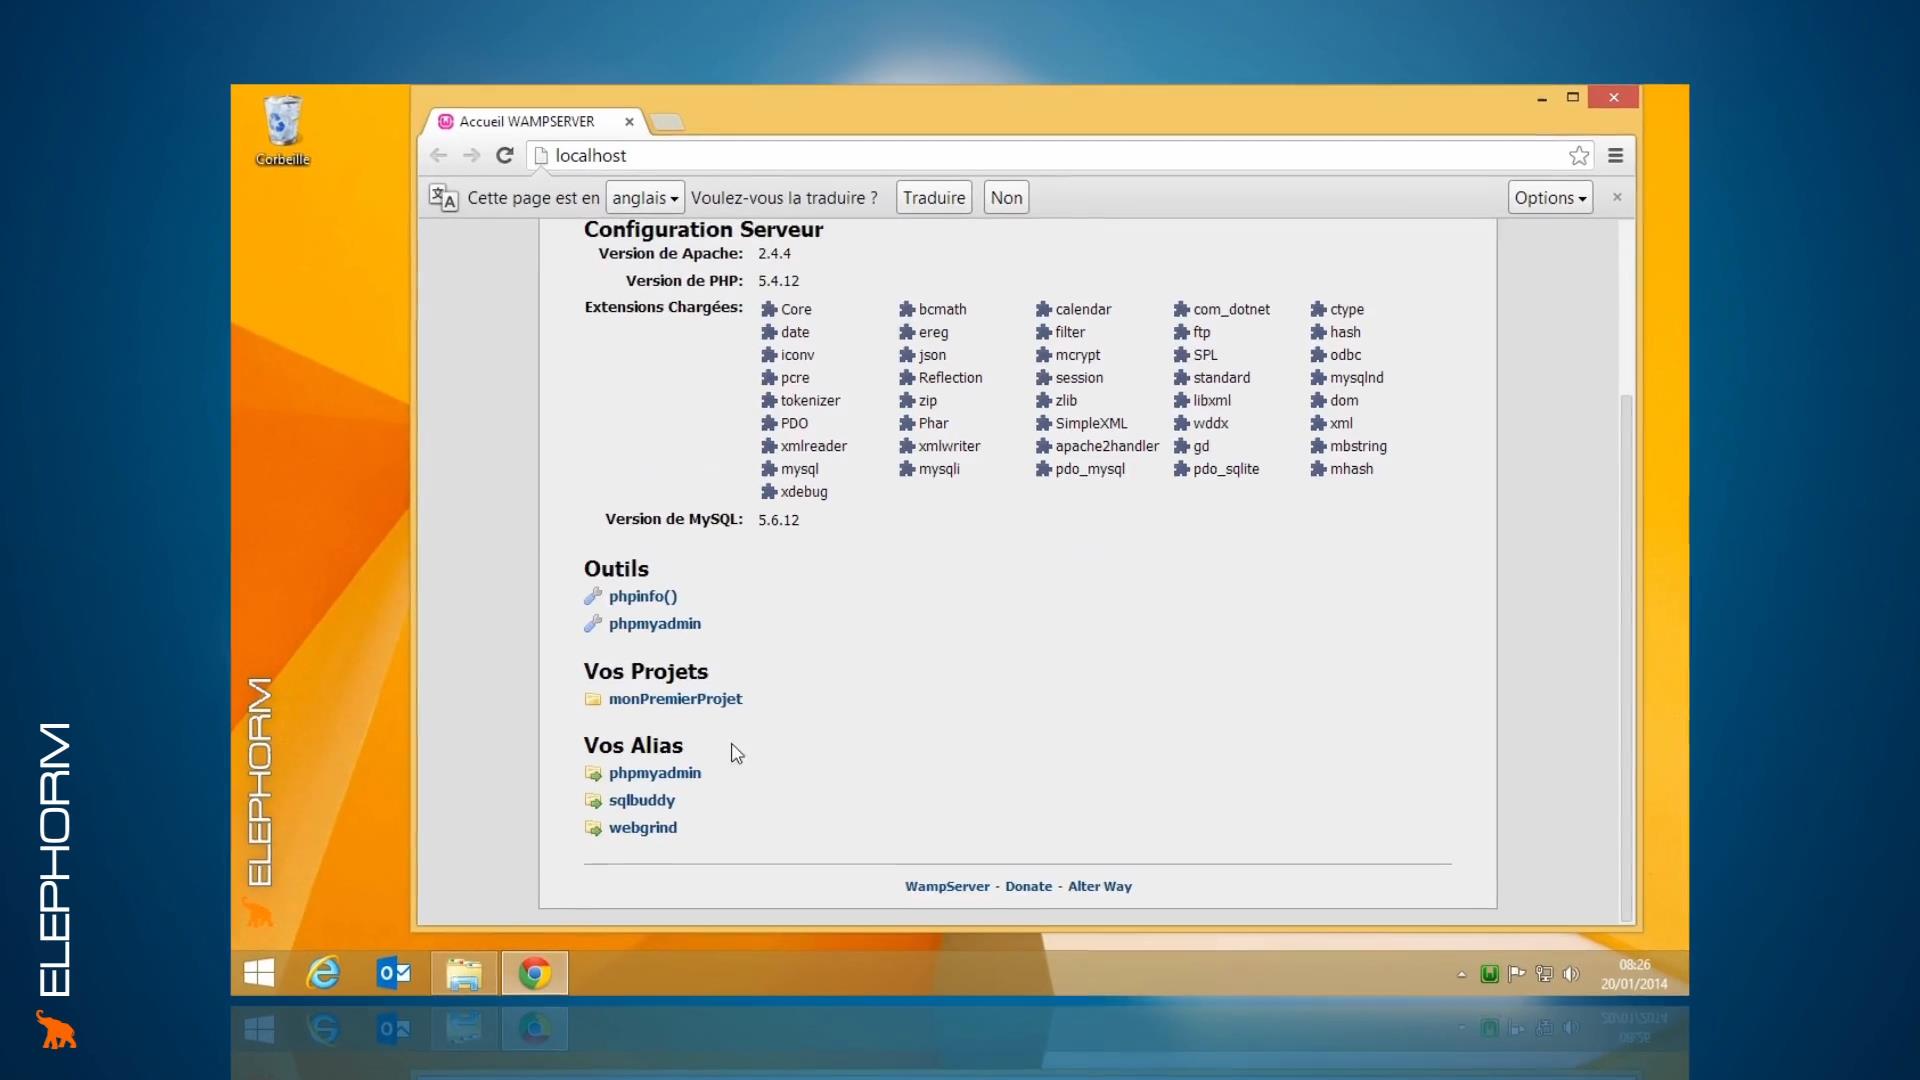
Task: Click the Donate link in the footer
Action: (x=1027, y=886)
